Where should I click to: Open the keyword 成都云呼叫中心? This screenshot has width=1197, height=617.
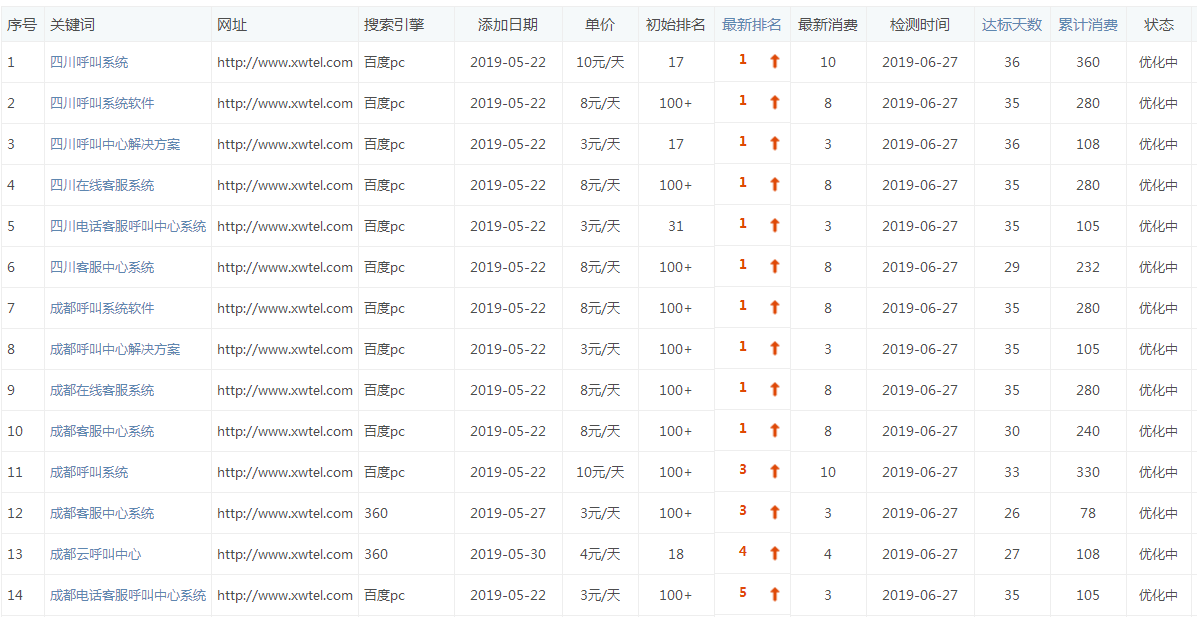pyautogui.click(x=95, y=554)
